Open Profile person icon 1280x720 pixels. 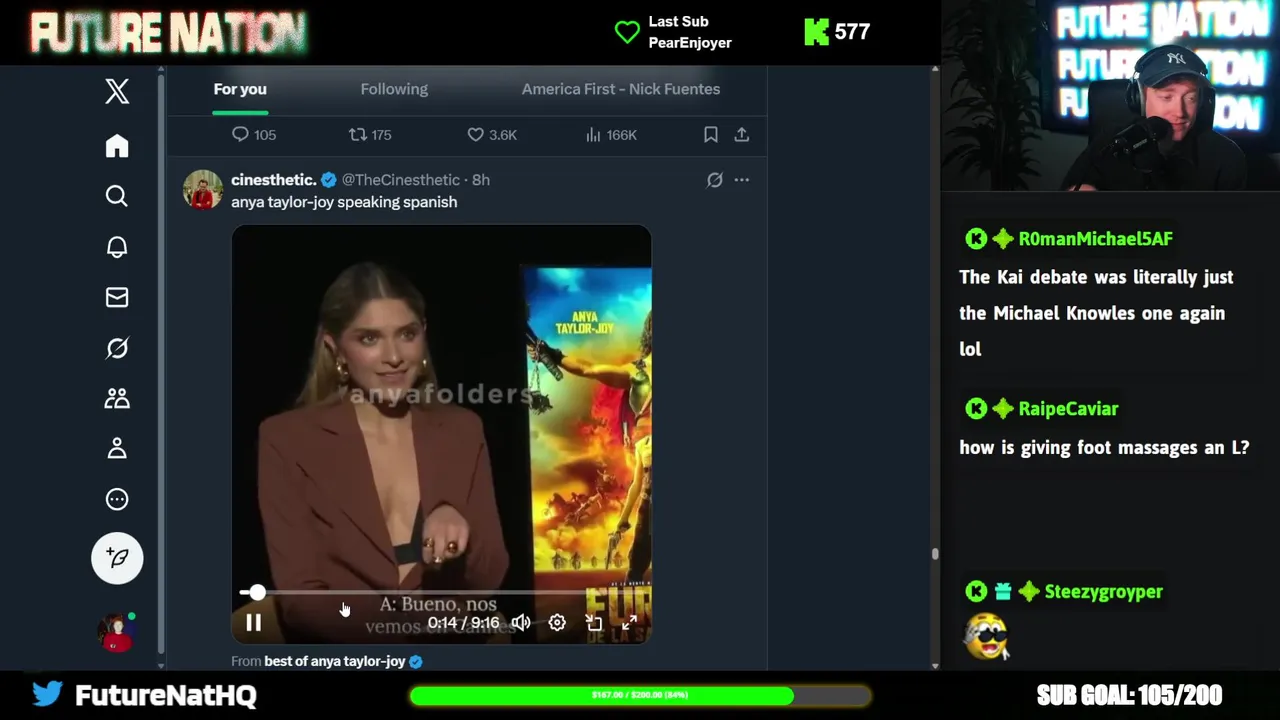click(x=117, y=448)
